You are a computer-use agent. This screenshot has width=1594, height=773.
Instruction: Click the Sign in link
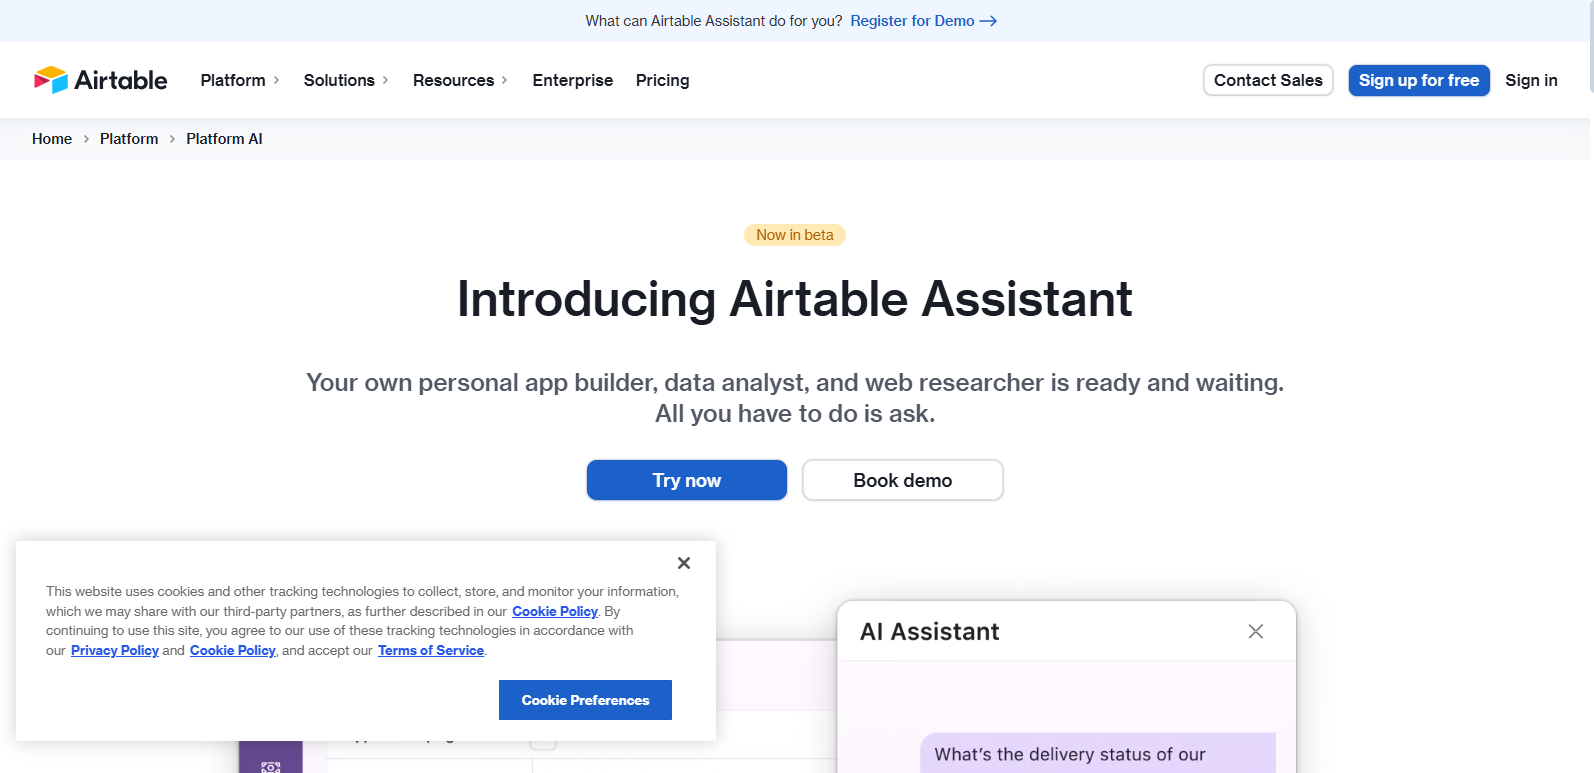point(1531,80)
